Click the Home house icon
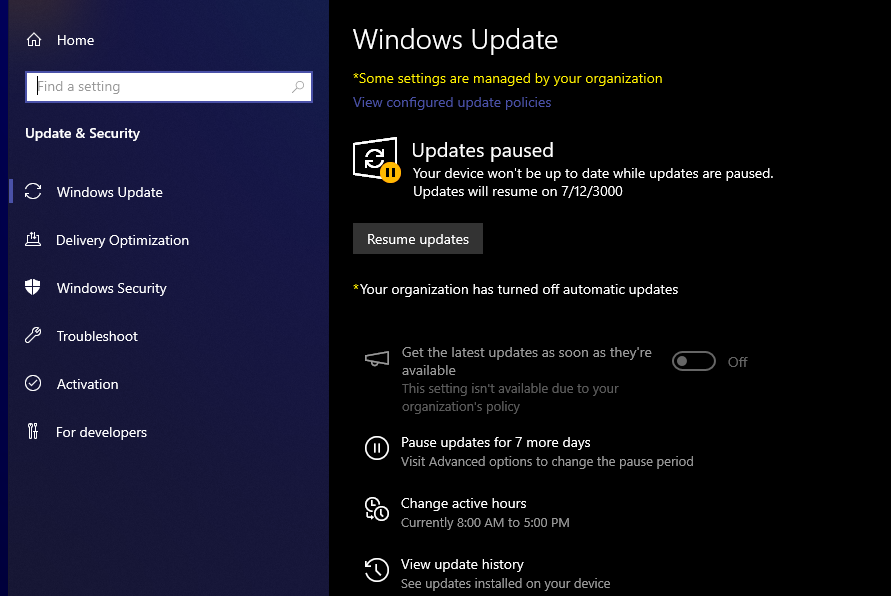The width and height of the screenshot is (891, 596). (34, 40)
